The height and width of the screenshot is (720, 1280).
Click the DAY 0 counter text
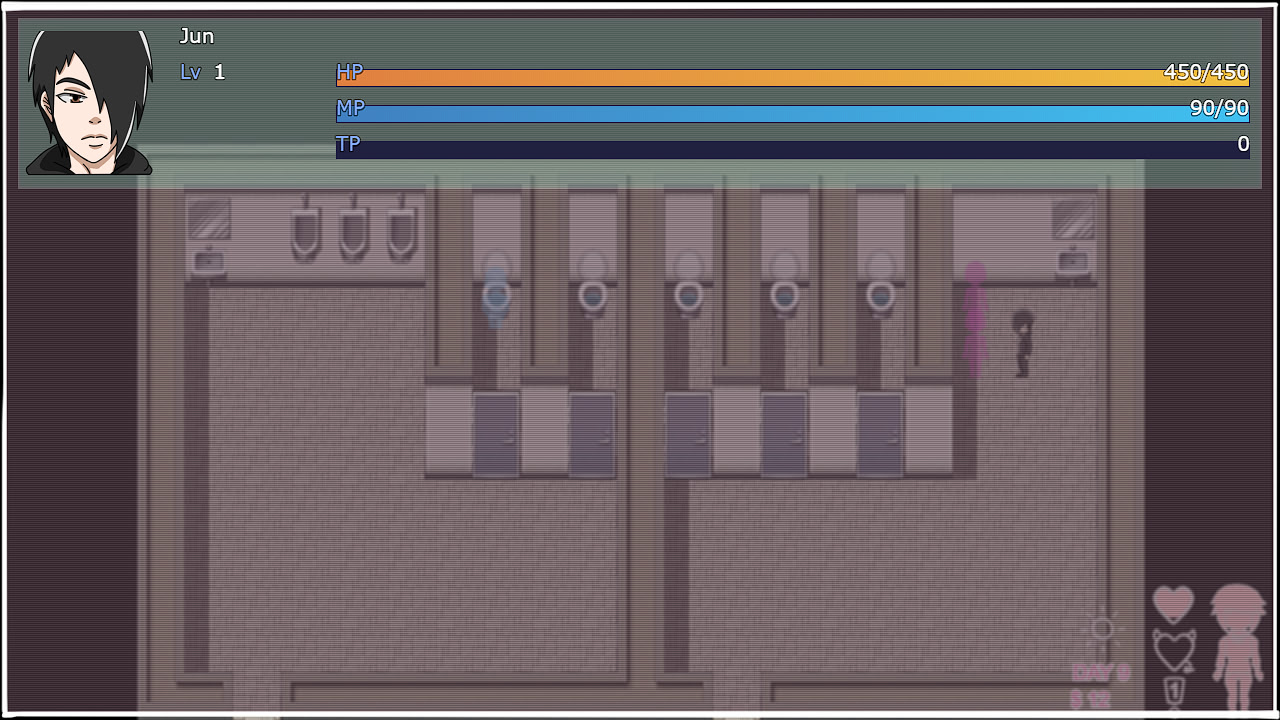pos(1100,672)
